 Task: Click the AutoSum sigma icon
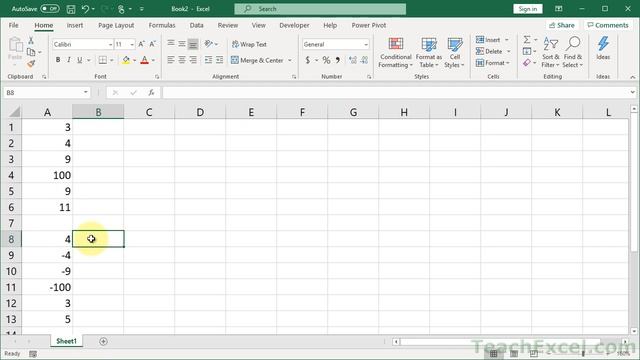pyautogui.click(x=527, y=40)
